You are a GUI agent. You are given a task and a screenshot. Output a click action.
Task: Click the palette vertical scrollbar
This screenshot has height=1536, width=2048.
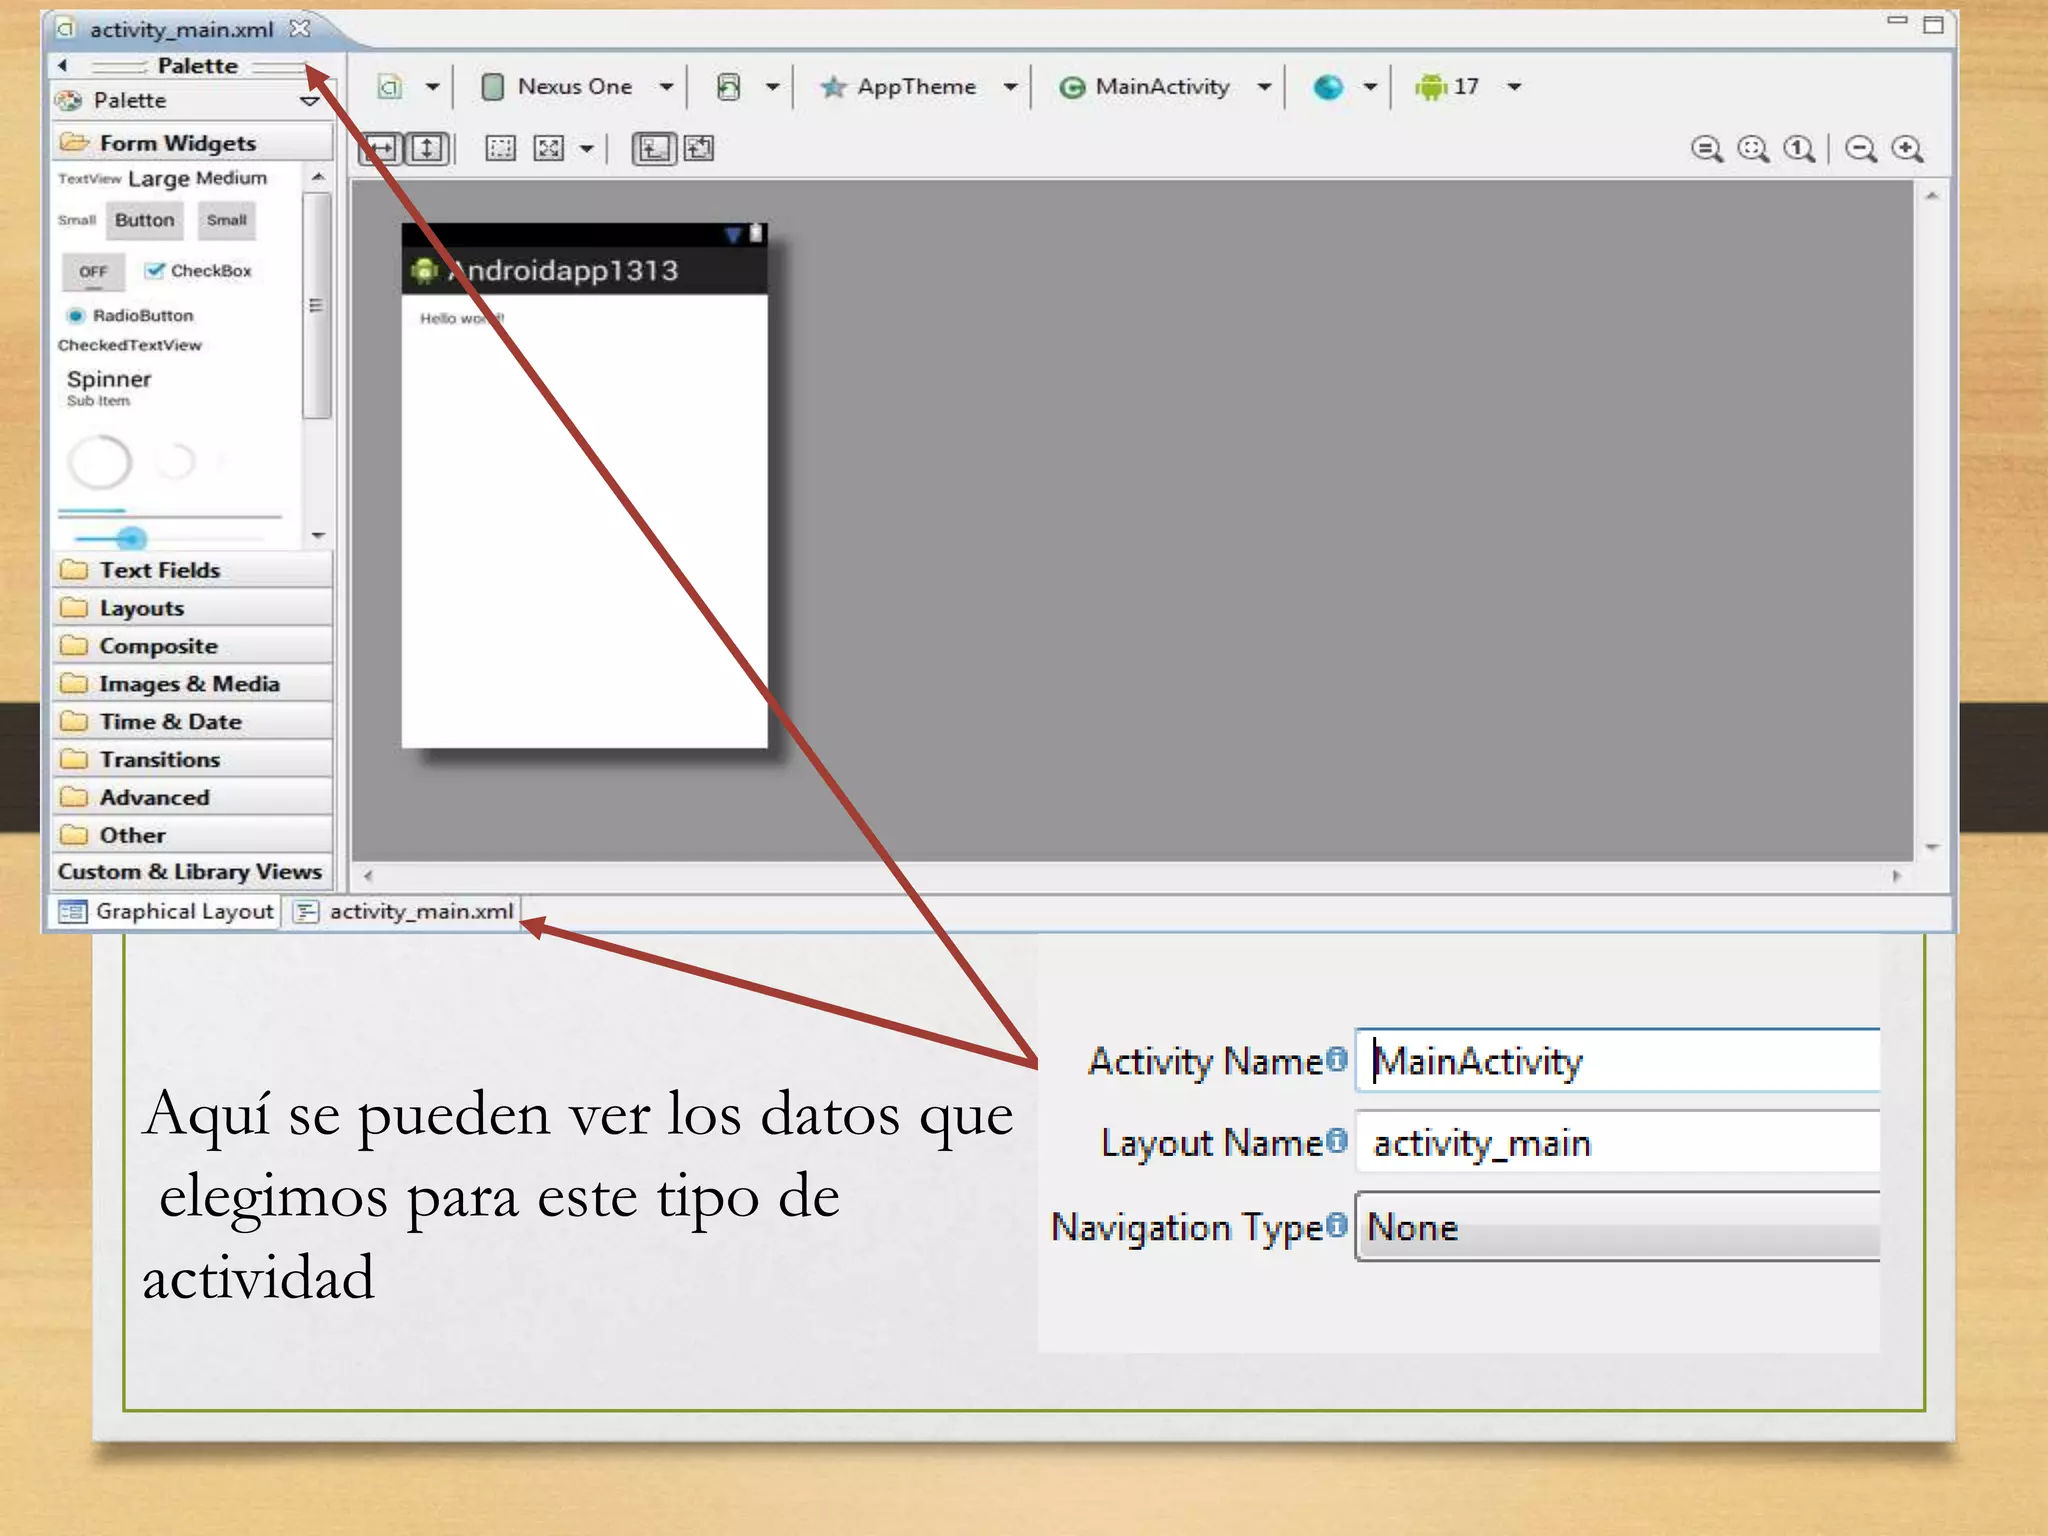pos(317,305)
